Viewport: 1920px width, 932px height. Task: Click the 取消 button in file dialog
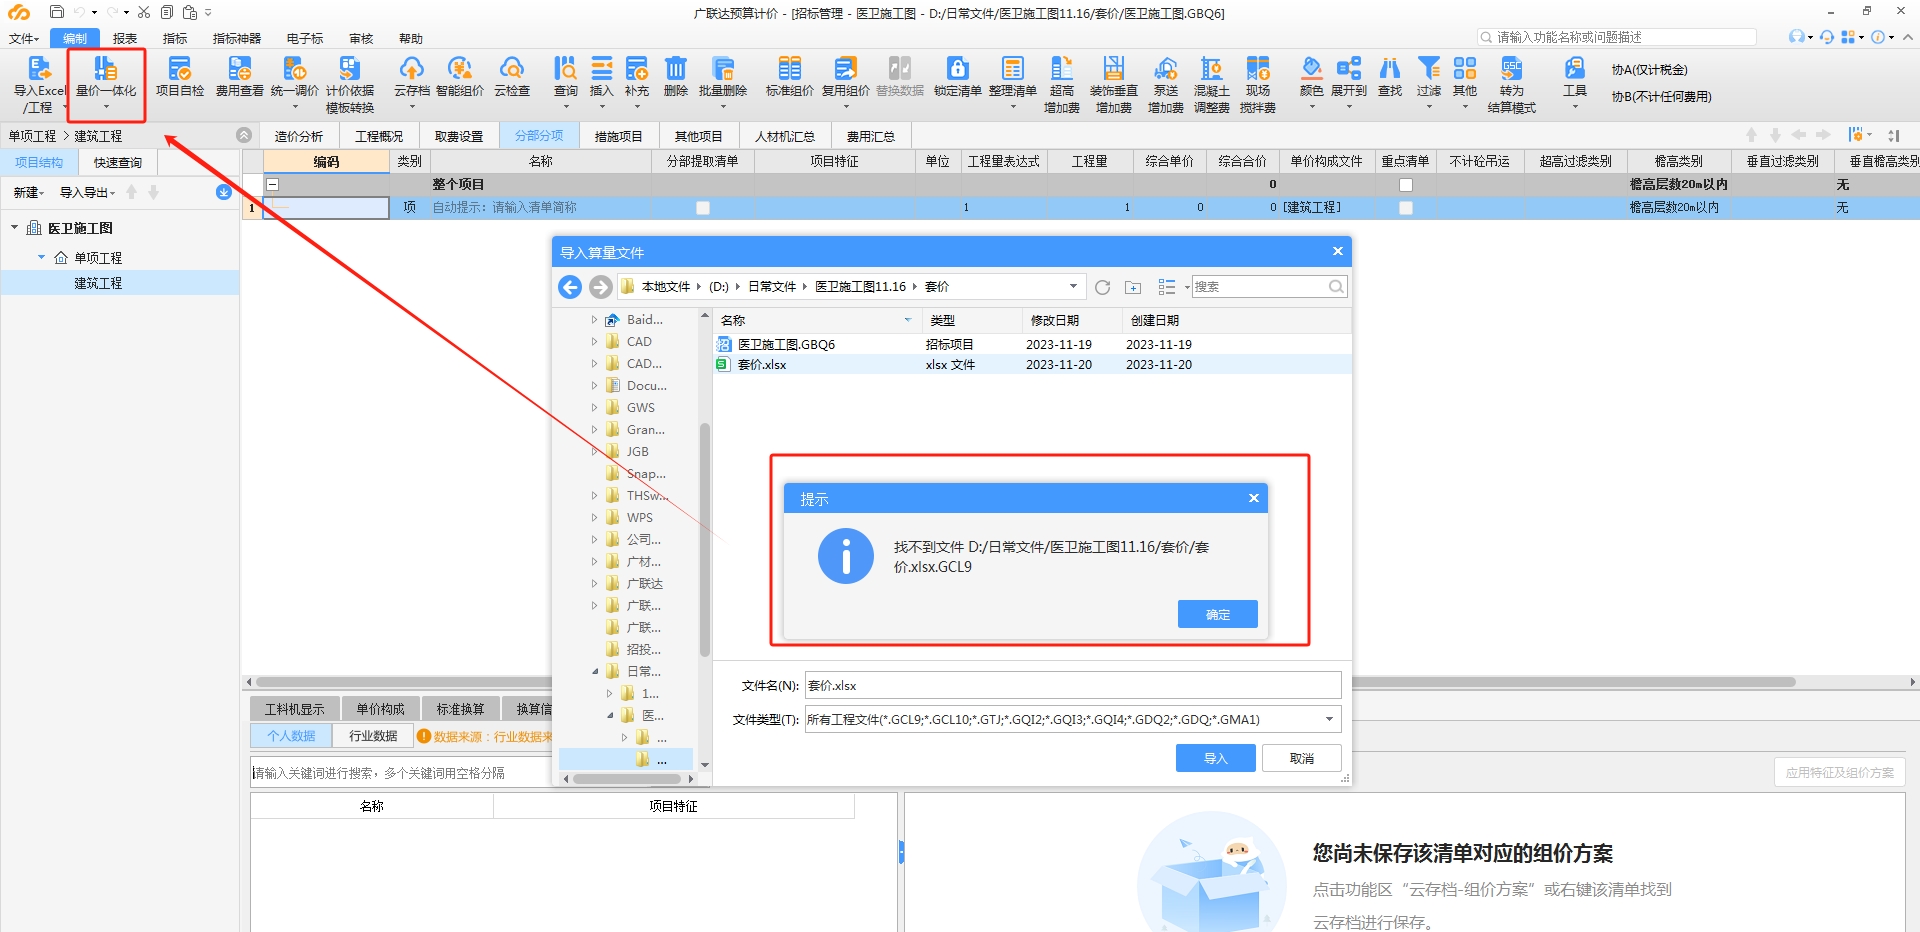1301,758
